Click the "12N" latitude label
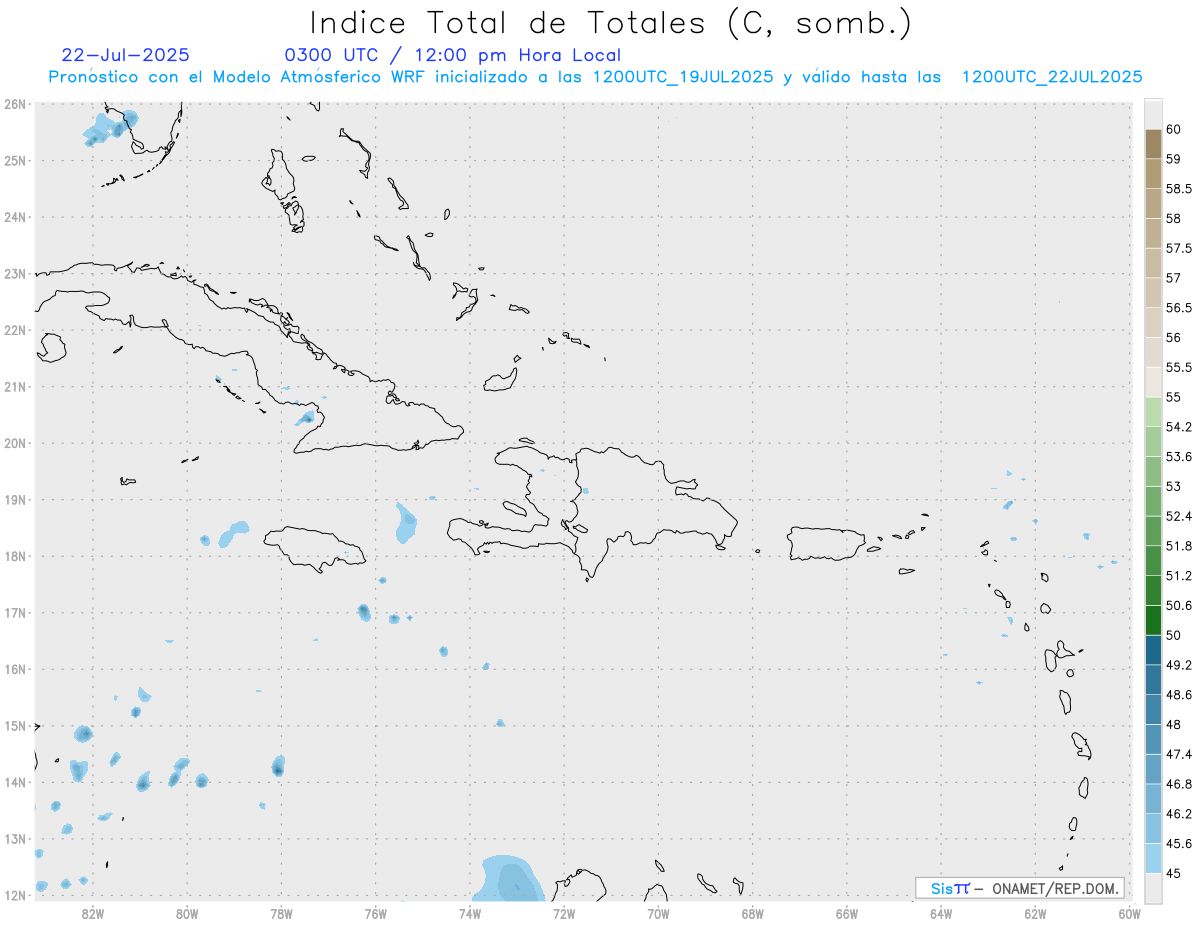The width and height of the screenshot is (1200, 927). 15,895
